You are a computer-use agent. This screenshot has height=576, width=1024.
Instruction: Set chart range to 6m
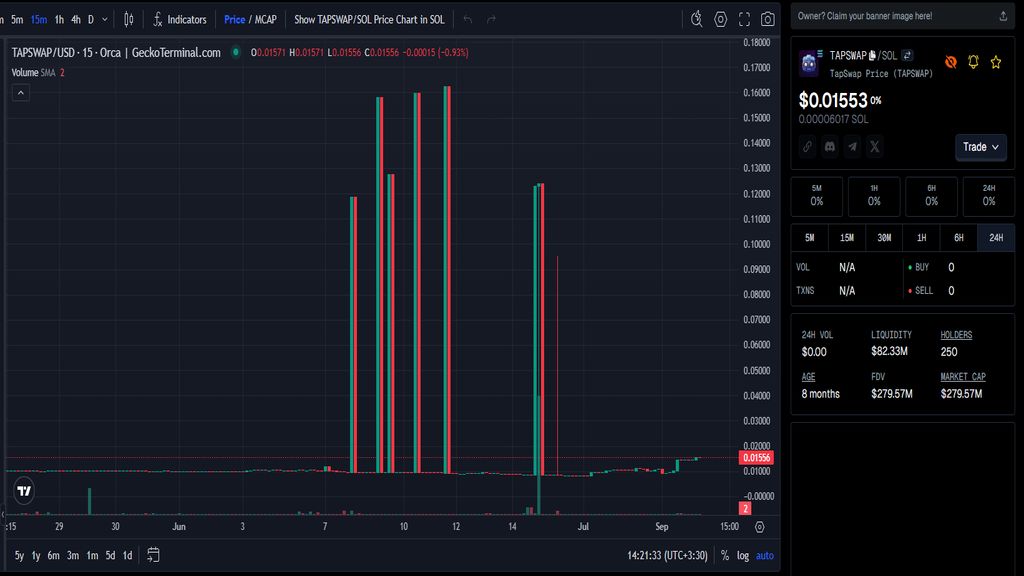pyautogui.click(x=54, y=556)
